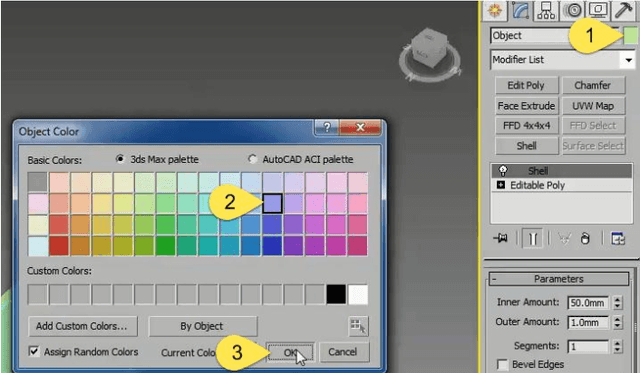Pick the orange swatch in bottom row
The width and height of the screenshot is (640, 373).
tap(80, 246)
